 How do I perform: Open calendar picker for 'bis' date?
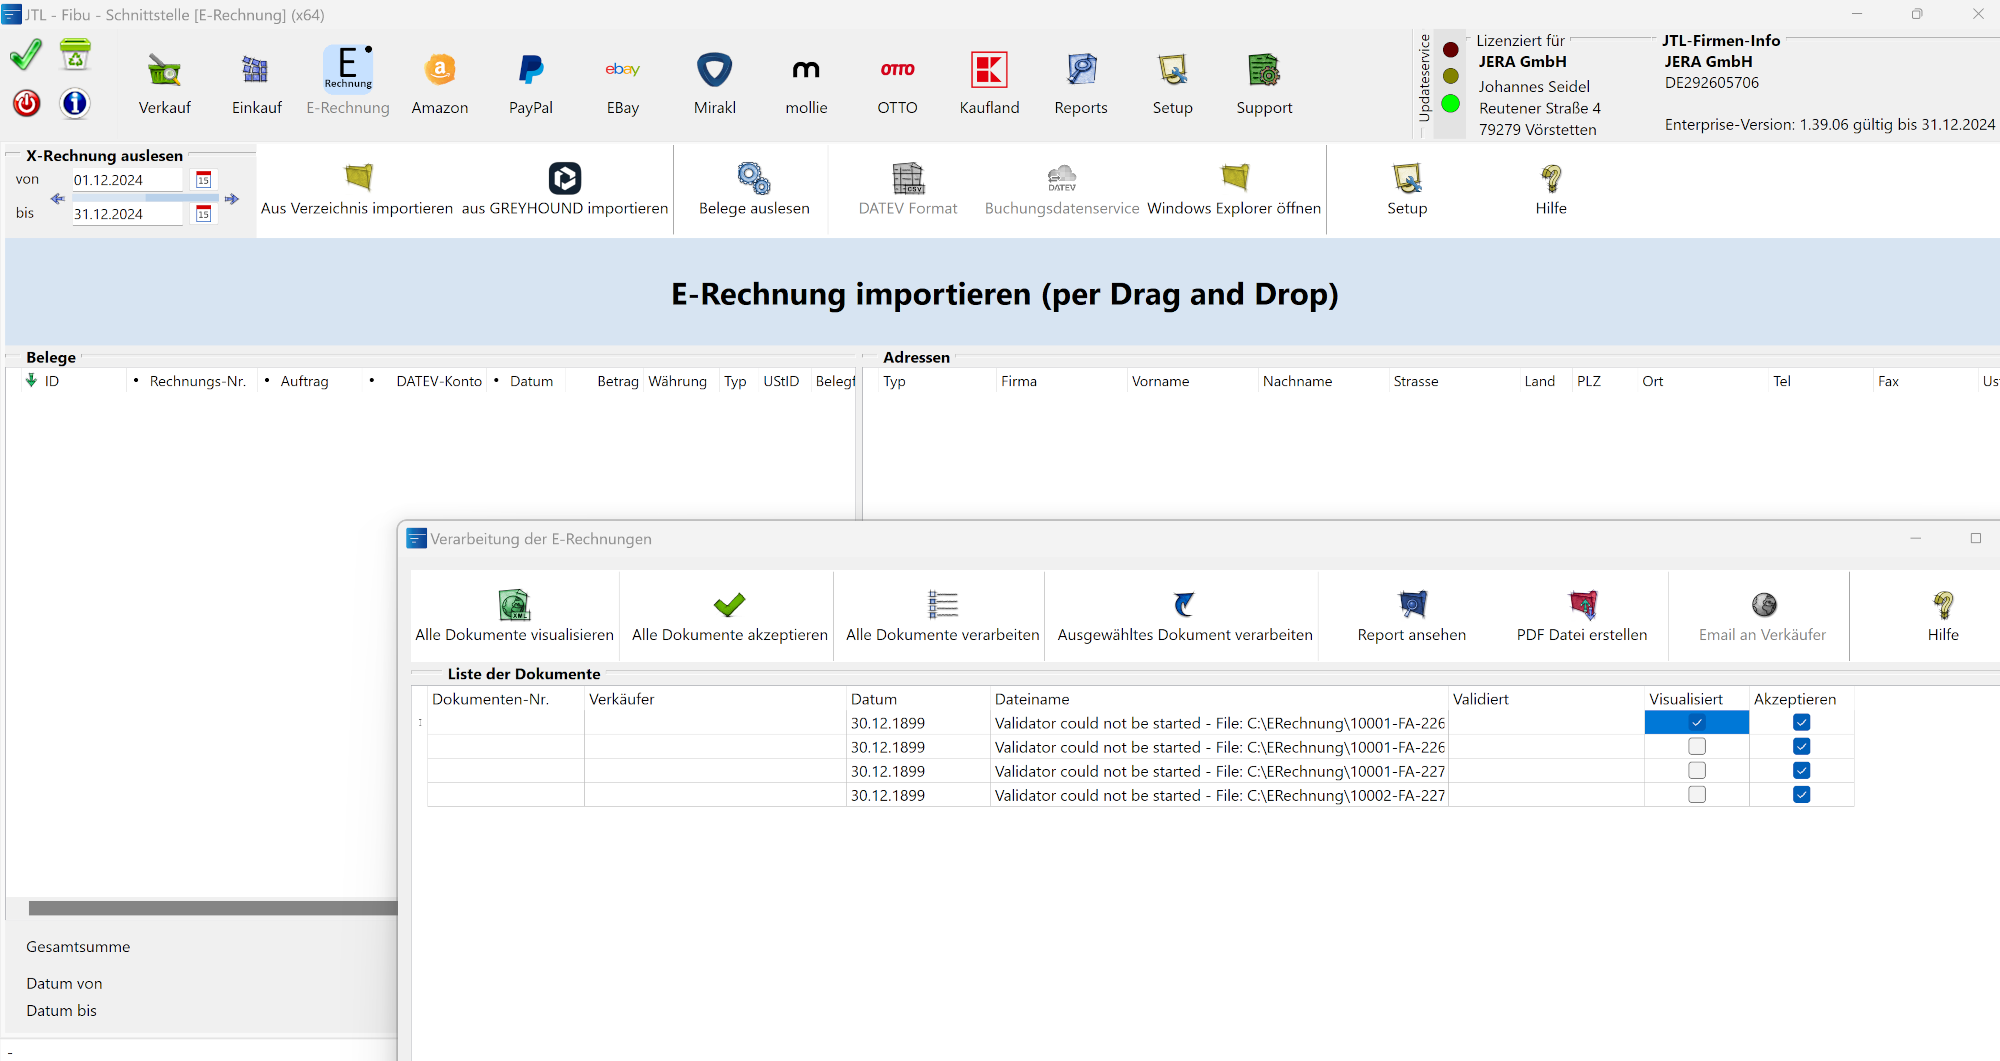204,214
